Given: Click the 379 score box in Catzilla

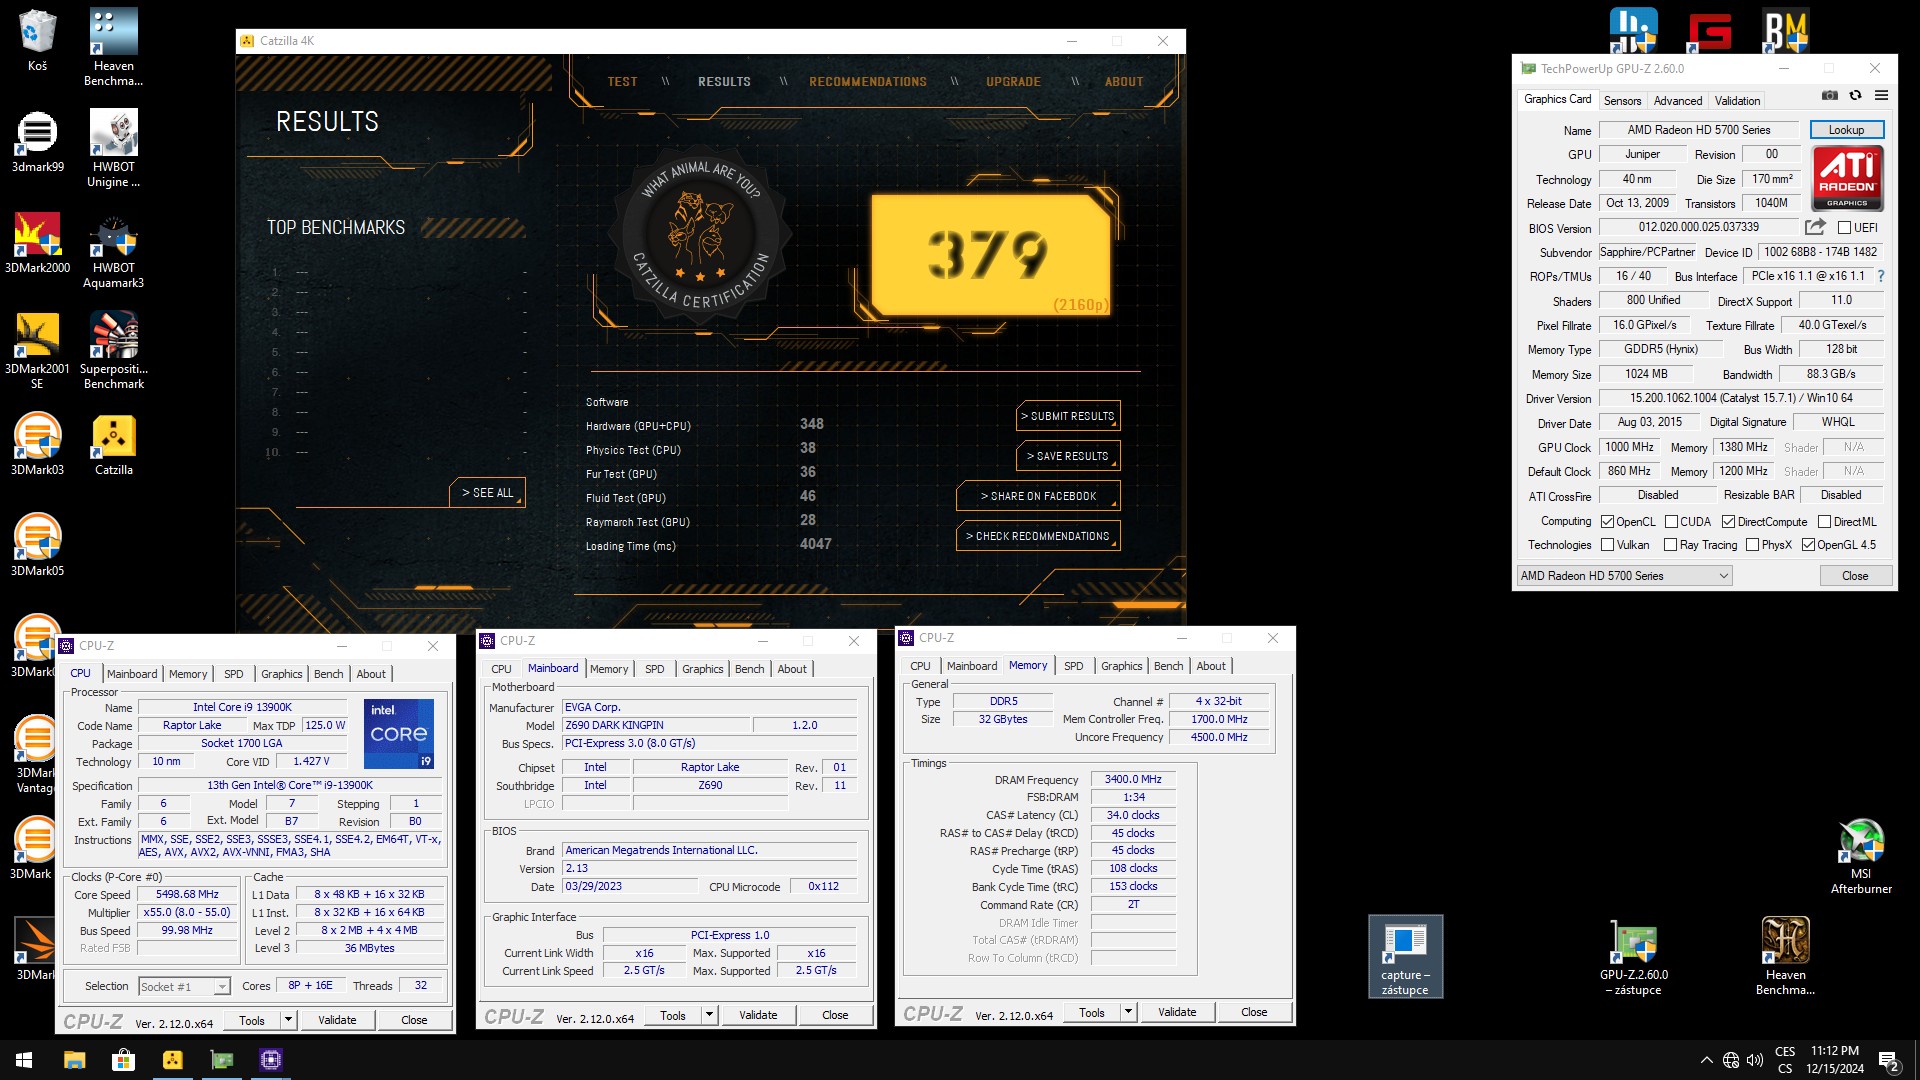Looking at the screenshot, I should [x=990, y=255].
